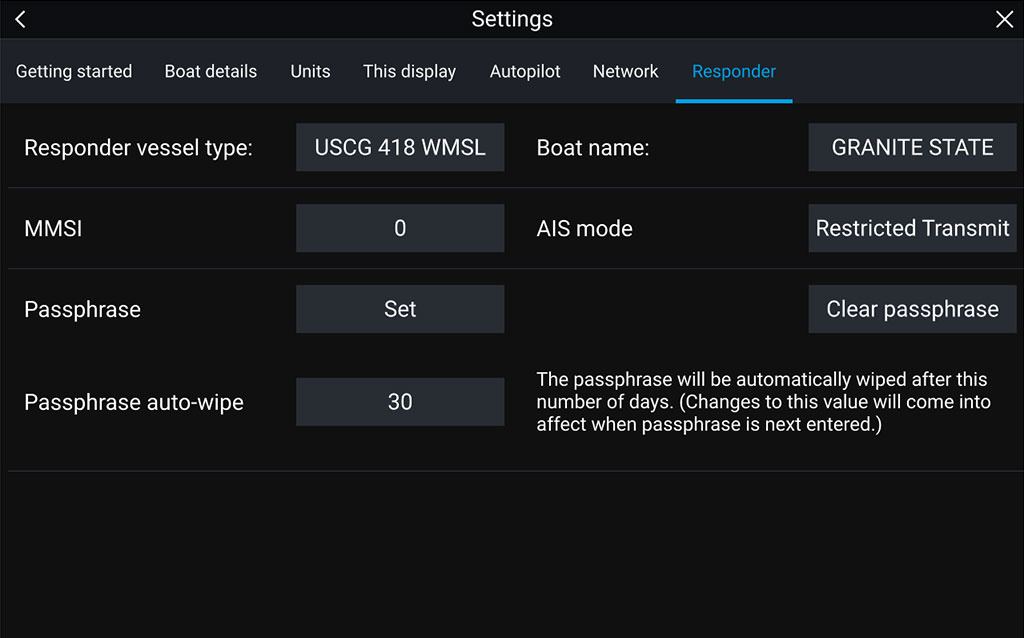Click the passphrase auto-wipe explanation text
The image size is (1024, 638).
(763, 402)
